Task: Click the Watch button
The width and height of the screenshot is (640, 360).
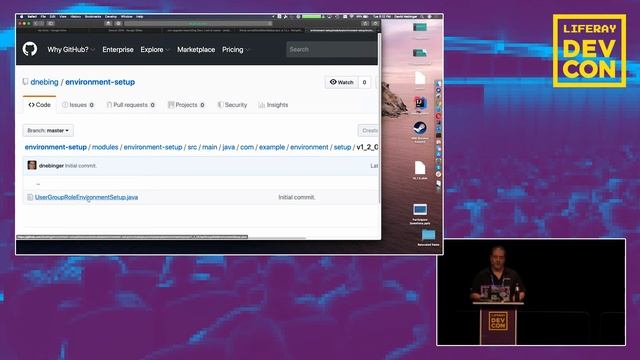Action: point(342,82)
